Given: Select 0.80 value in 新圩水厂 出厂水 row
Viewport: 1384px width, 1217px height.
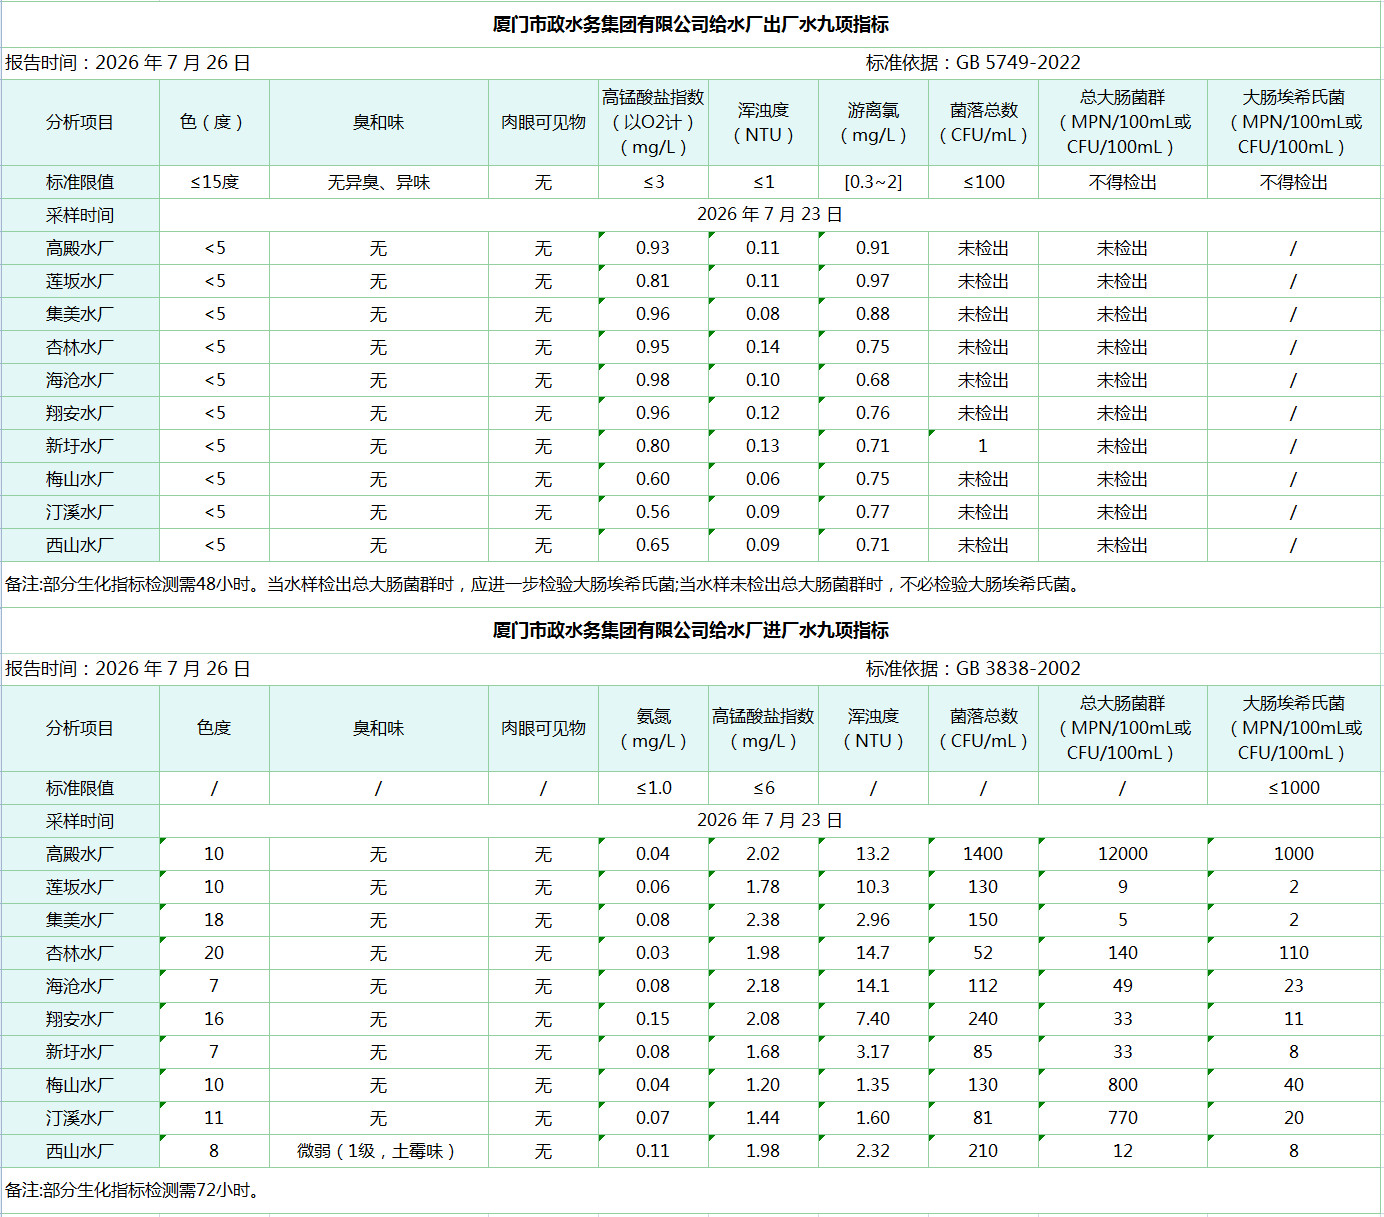Looking at the screenshot, I should [653, 446].
